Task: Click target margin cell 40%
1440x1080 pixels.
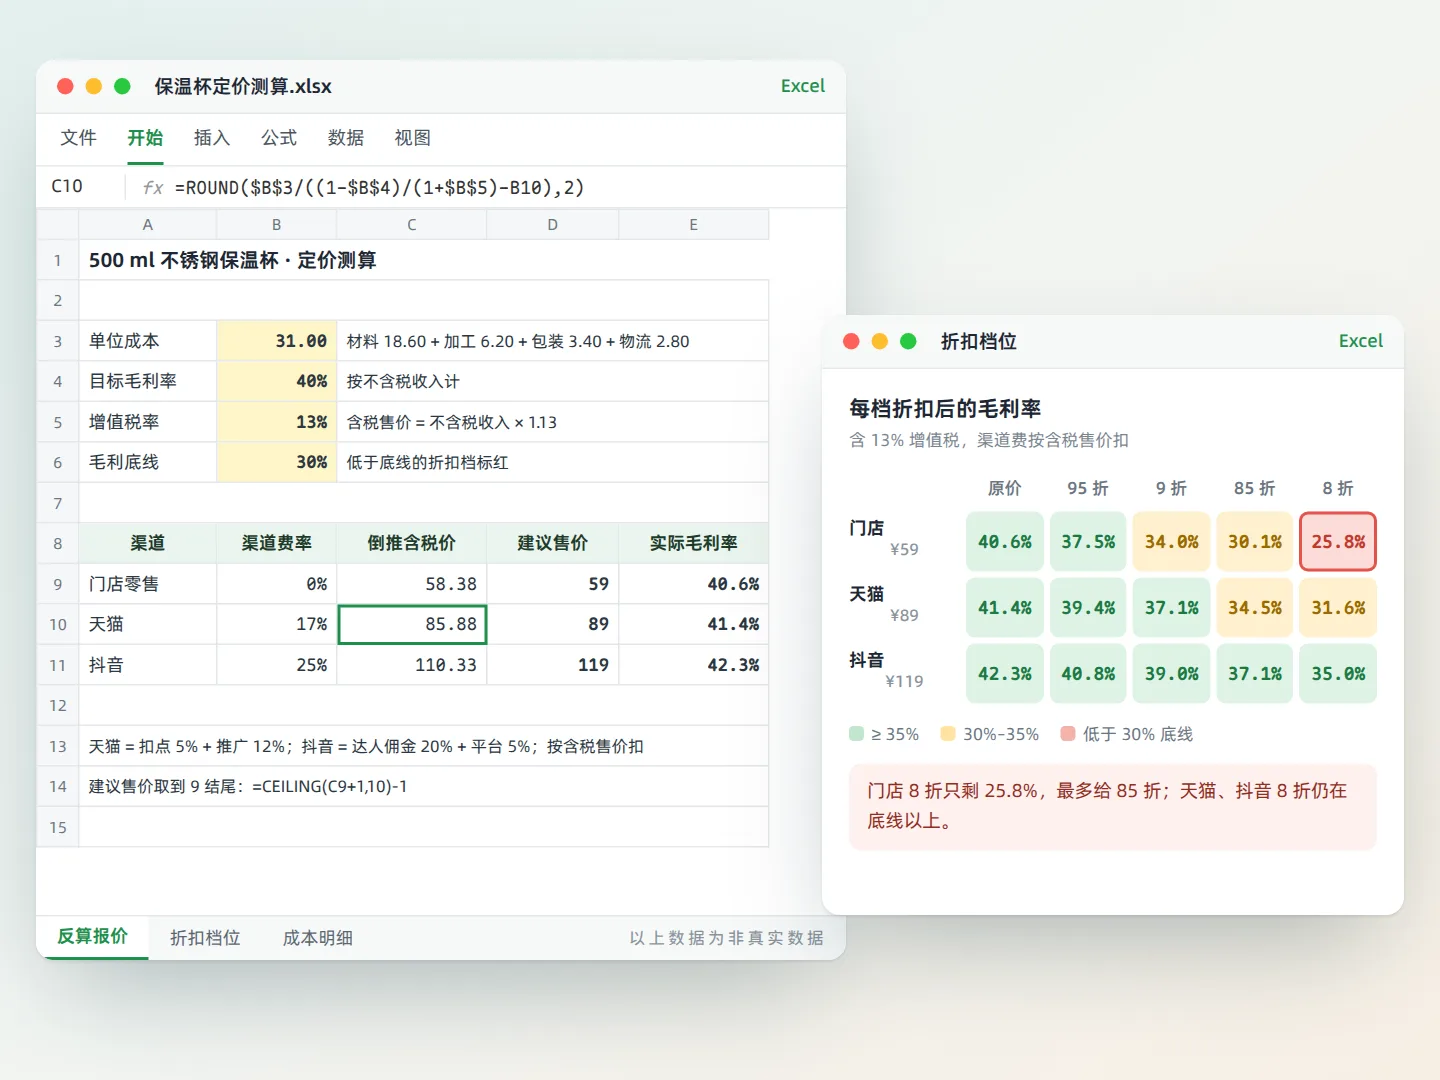Action: pos(276,381)
